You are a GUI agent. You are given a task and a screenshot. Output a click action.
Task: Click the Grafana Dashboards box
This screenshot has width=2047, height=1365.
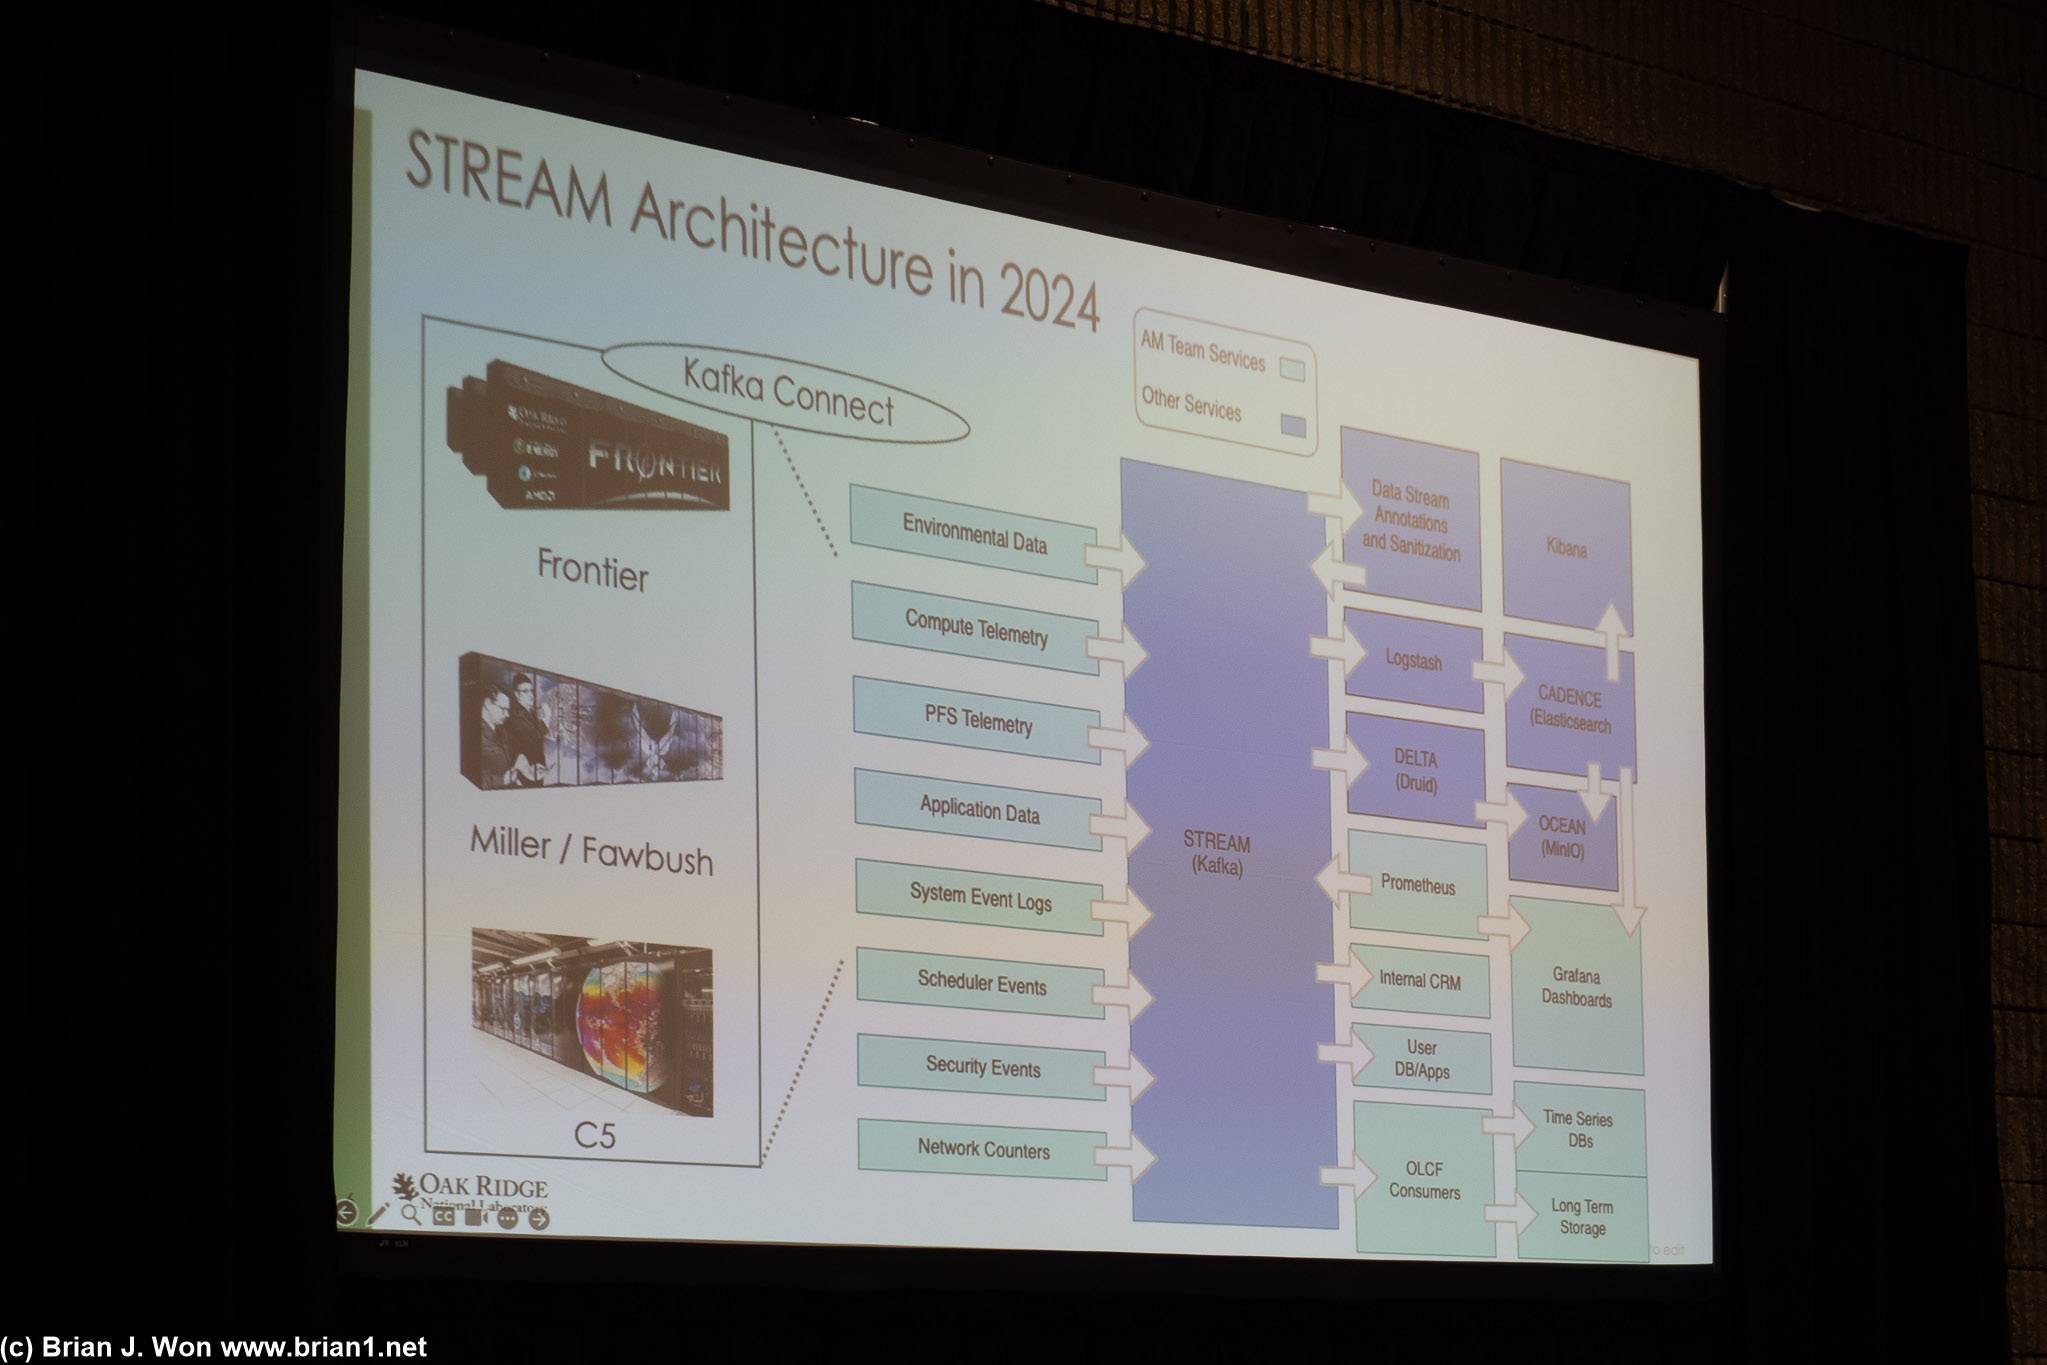click(1577, 987)
